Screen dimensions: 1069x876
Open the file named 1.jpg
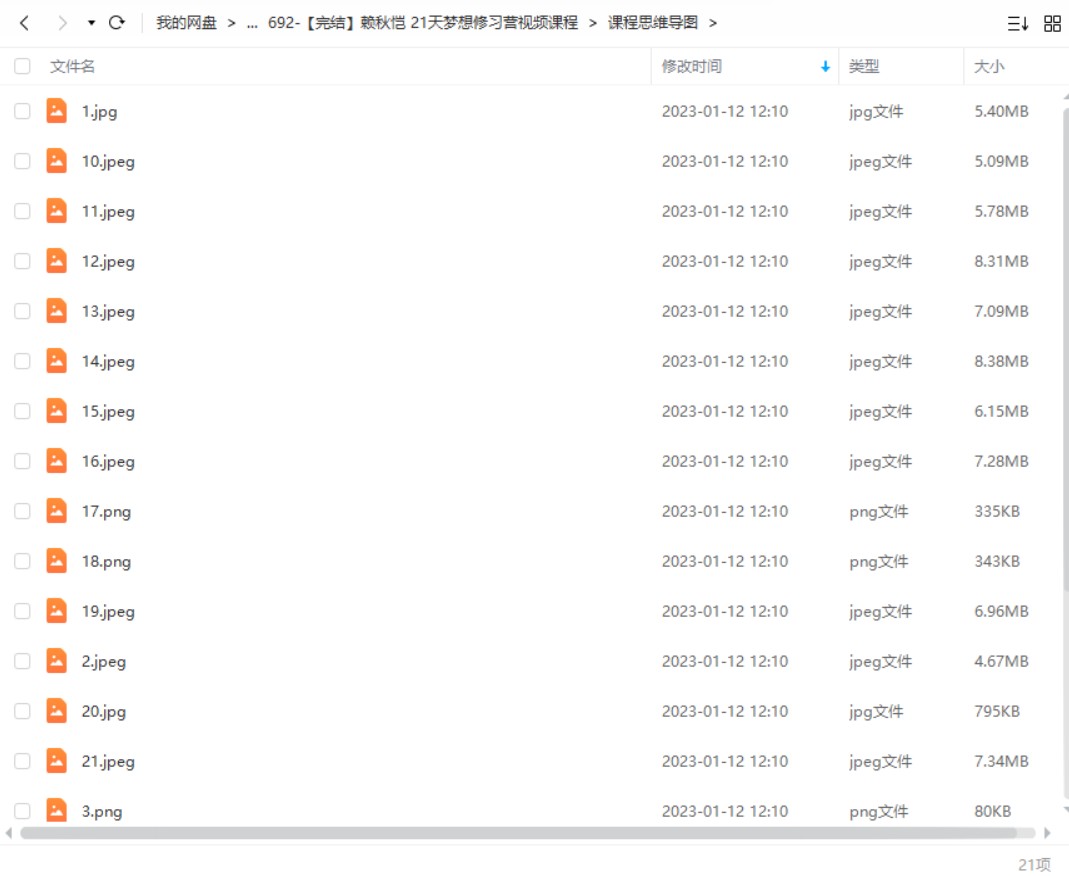point(100,112)
